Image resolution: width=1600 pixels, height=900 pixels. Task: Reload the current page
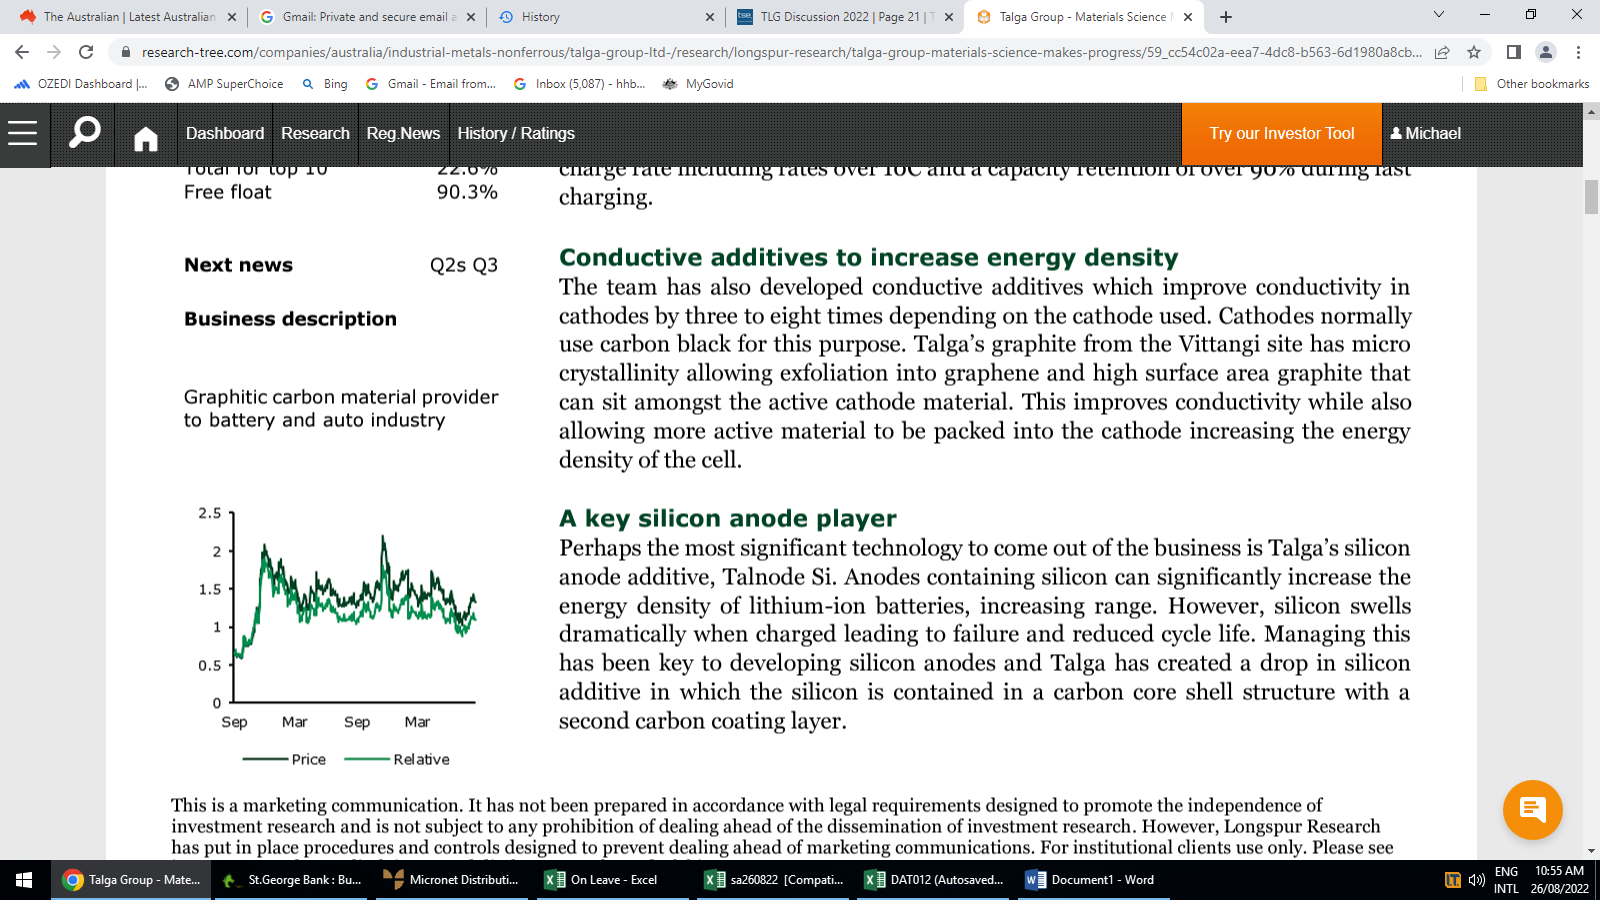point(86,52)
